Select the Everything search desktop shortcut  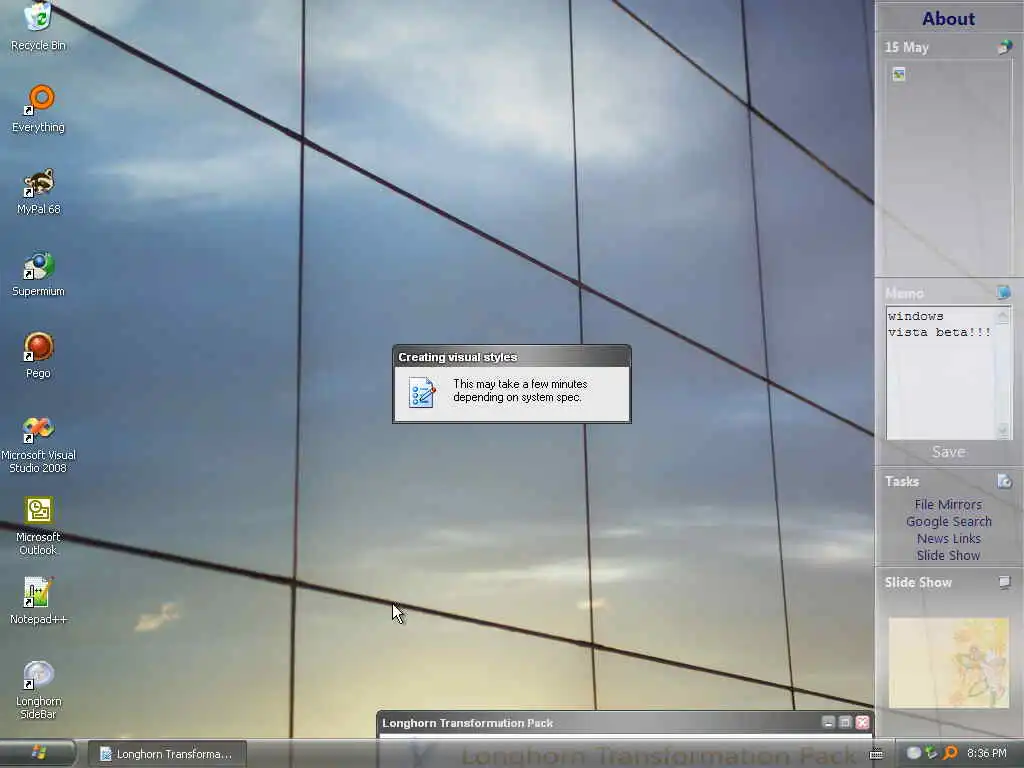39,109
